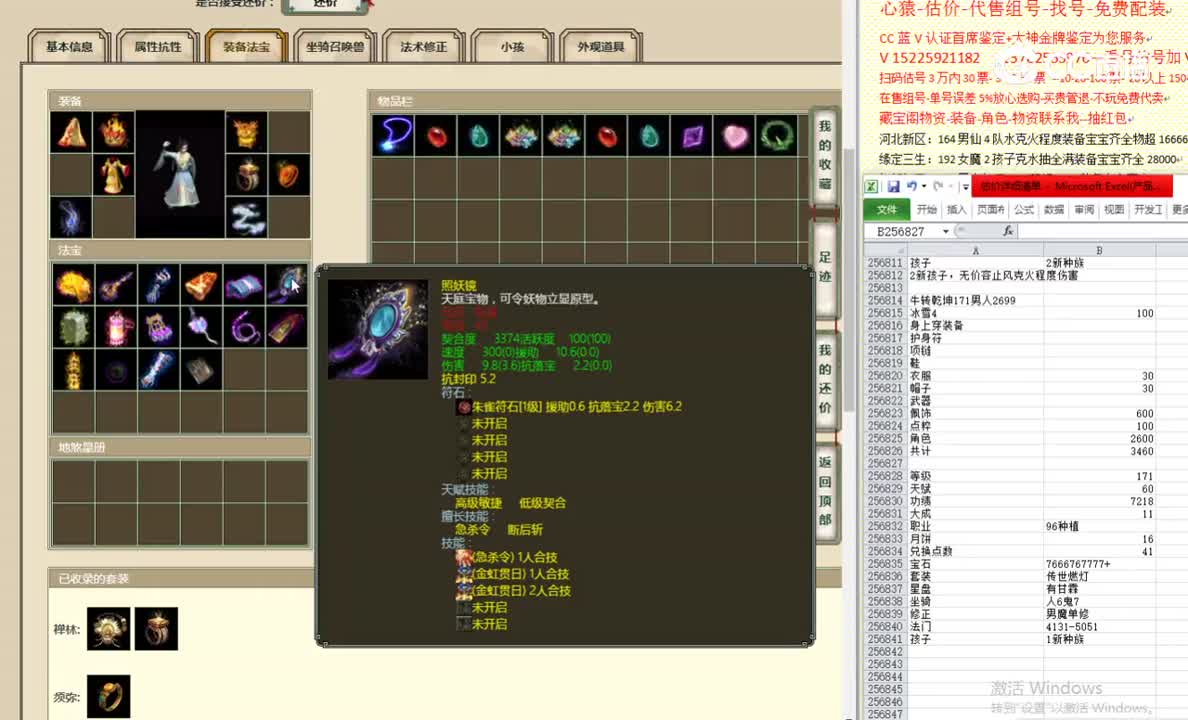Select the blue necklace inventory item
Screen dimensions: 1188x720
coord(393,136)
